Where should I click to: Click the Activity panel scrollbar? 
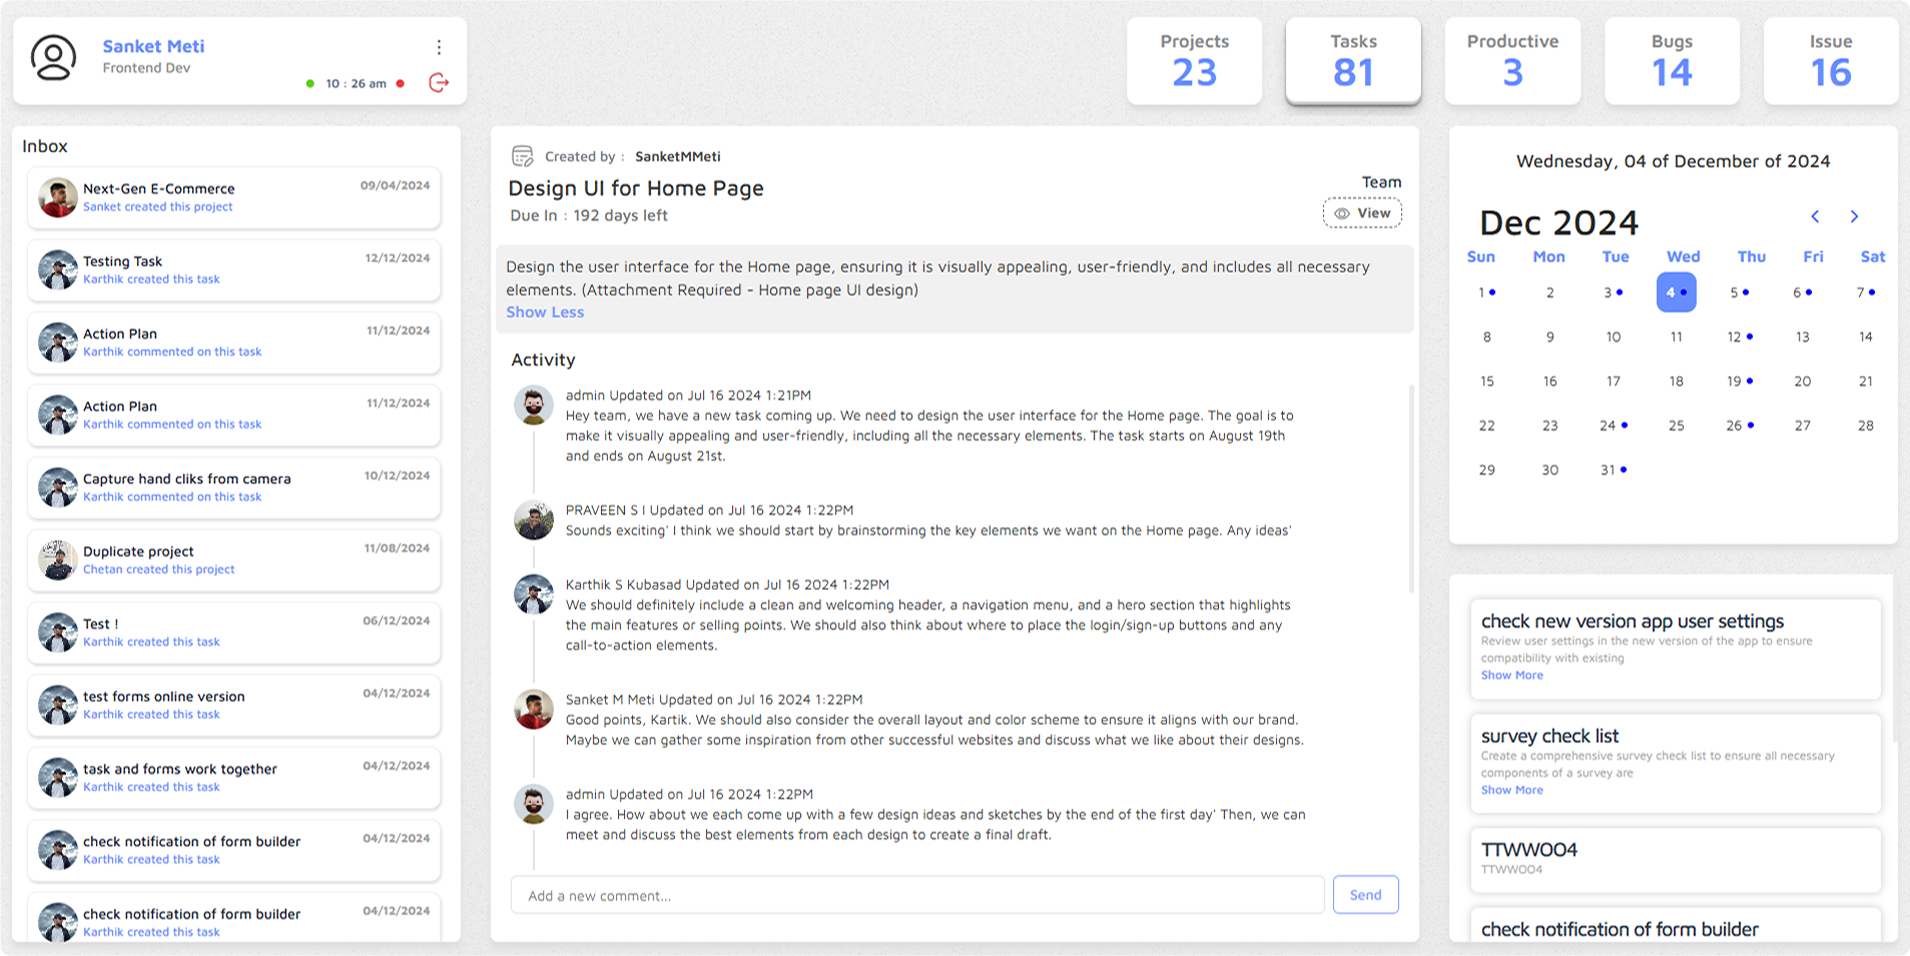coord(1411,490)
